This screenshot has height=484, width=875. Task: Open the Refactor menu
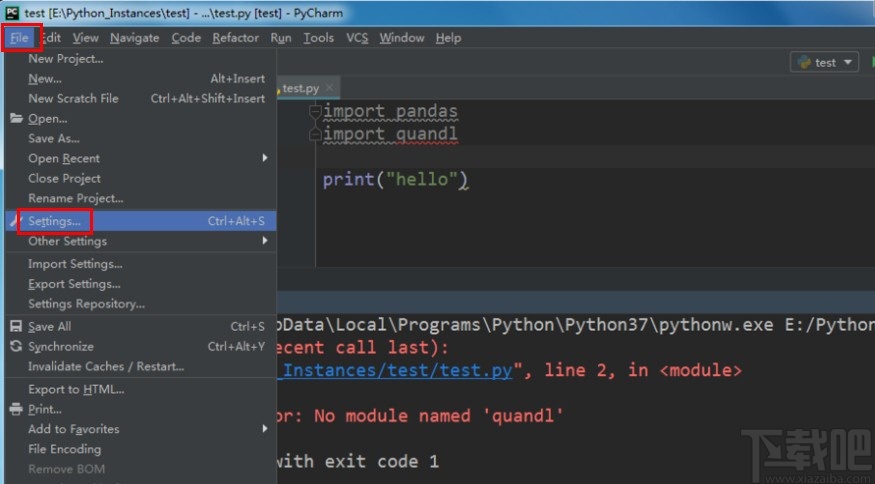coord(235,38)
